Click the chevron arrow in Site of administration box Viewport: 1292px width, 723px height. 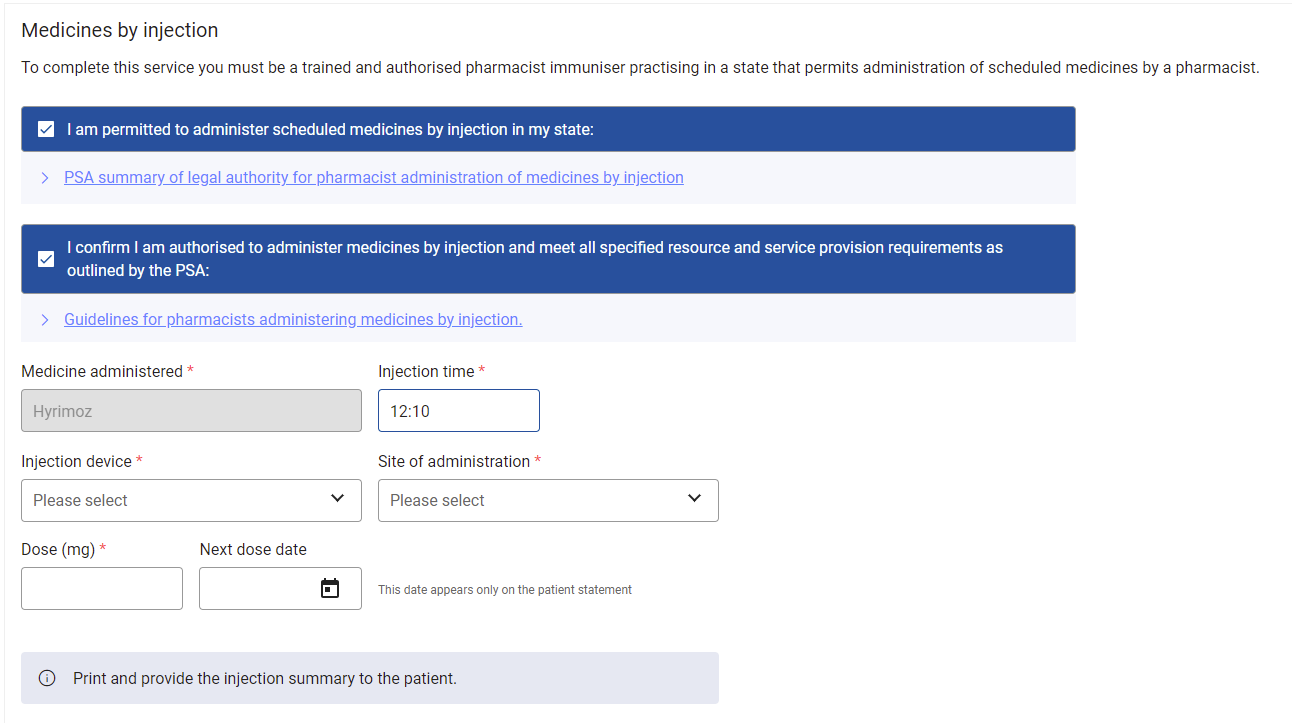pyautogui.click(x=695, y=499)
